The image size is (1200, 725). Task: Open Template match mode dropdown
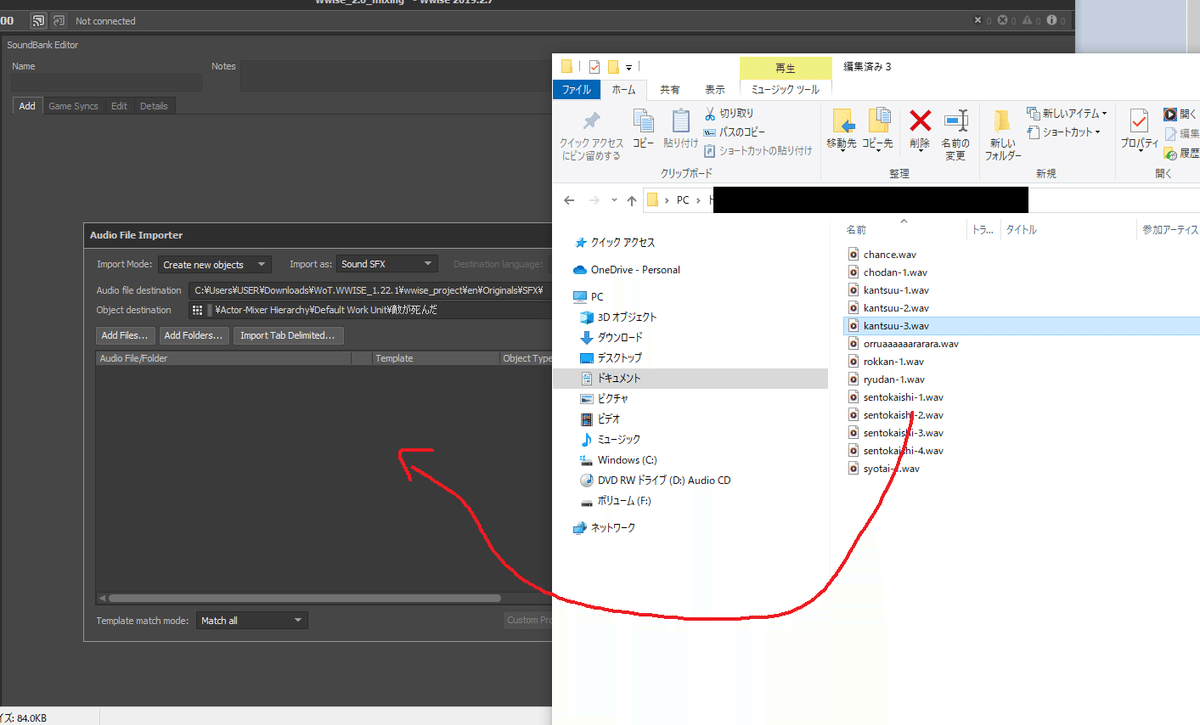pyautogui.click(x=251, y=620)
